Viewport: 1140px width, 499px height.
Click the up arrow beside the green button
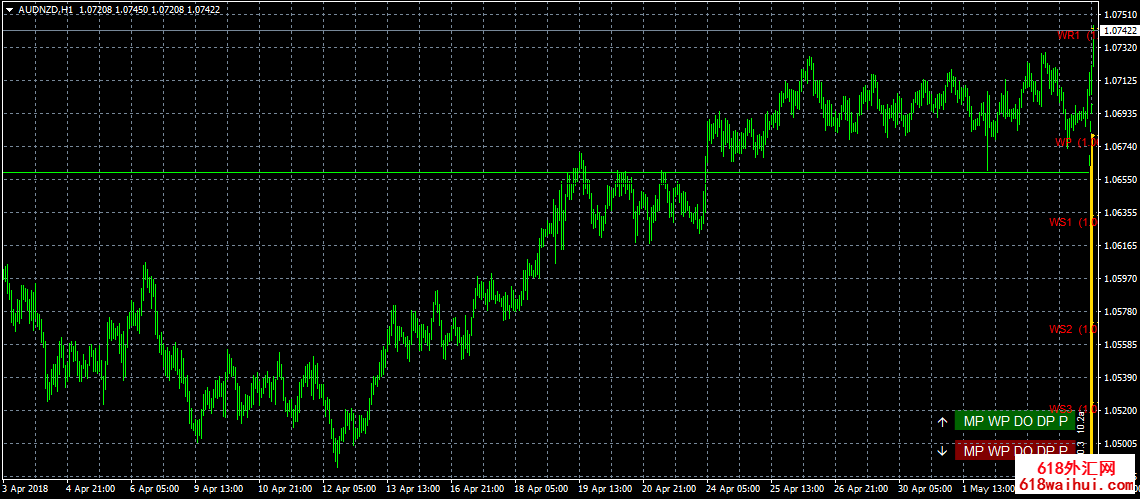(x=942, y=422)
